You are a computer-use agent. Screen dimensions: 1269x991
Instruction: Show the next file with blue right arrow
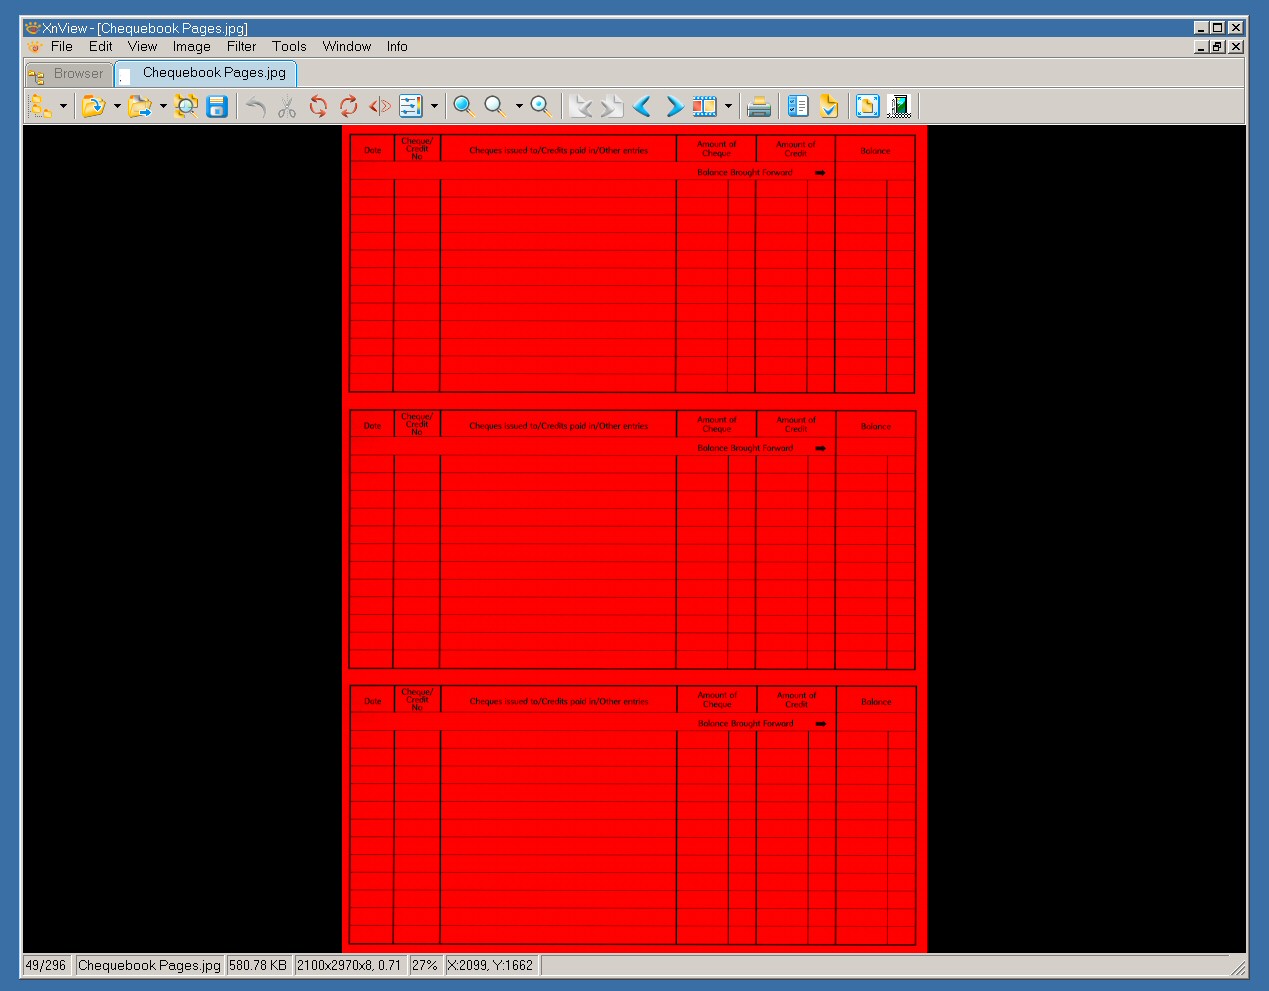point(674,106)
